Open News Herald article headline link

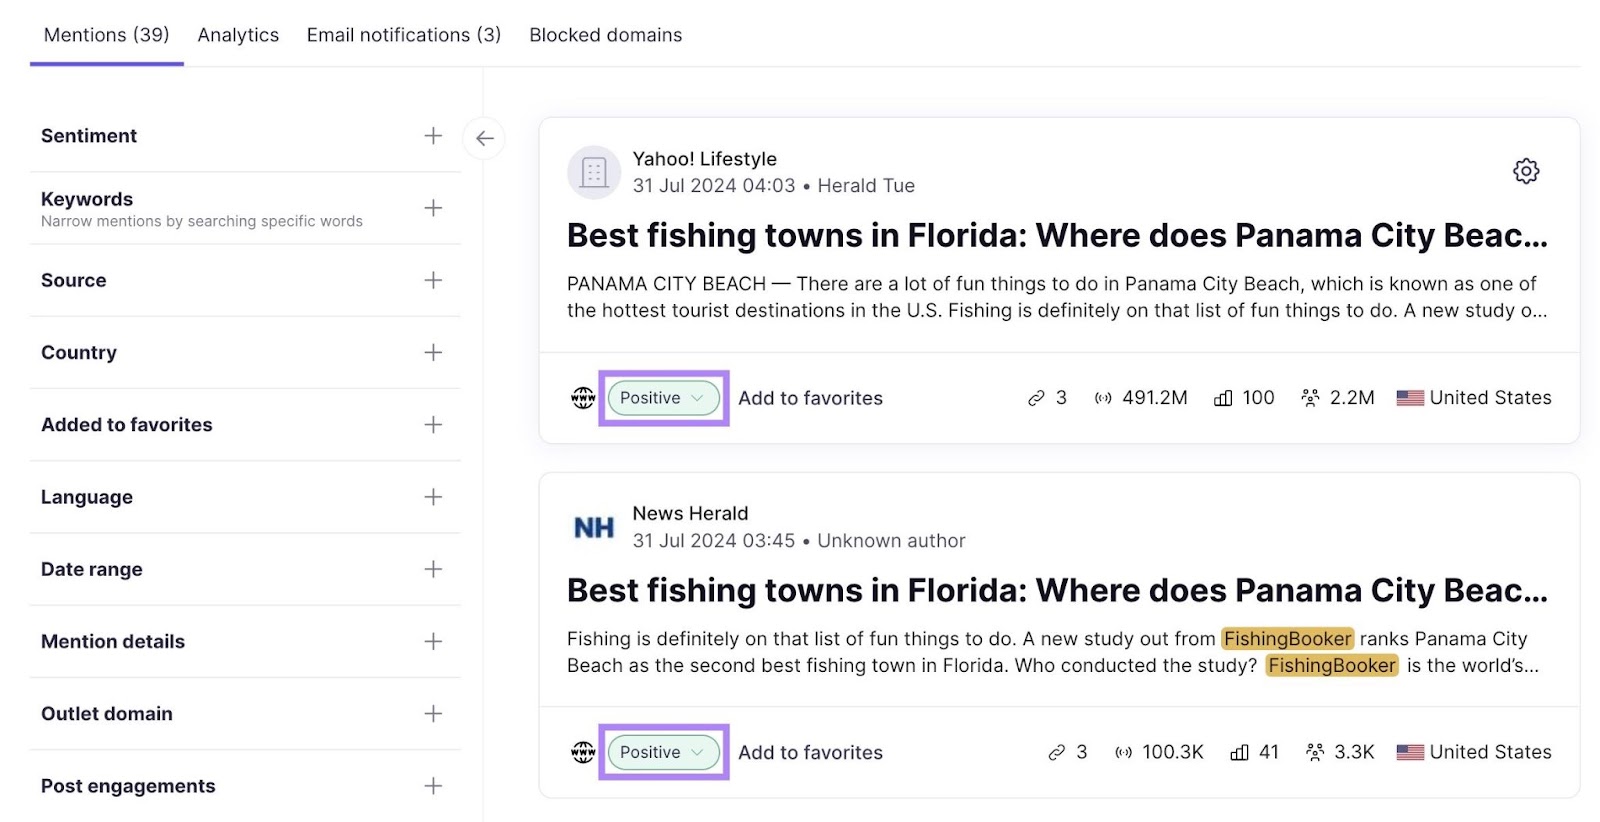tap(1056, 591)
